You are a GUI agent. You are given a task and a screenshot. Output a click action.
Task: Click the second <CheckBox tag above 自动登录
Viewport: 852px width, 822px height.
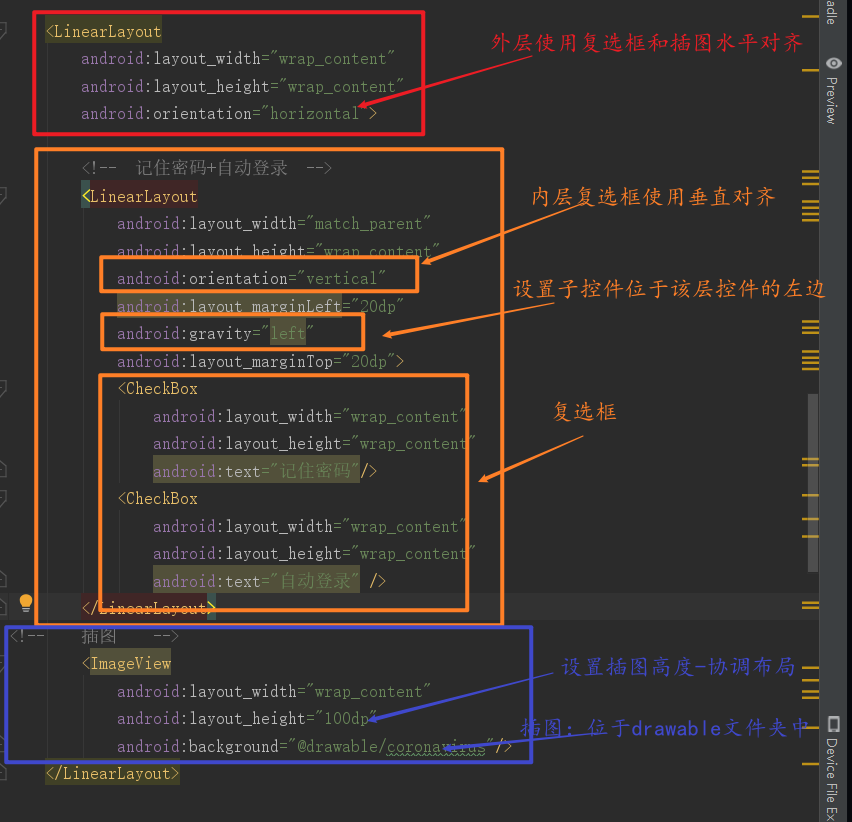click(x=158, y=498)
